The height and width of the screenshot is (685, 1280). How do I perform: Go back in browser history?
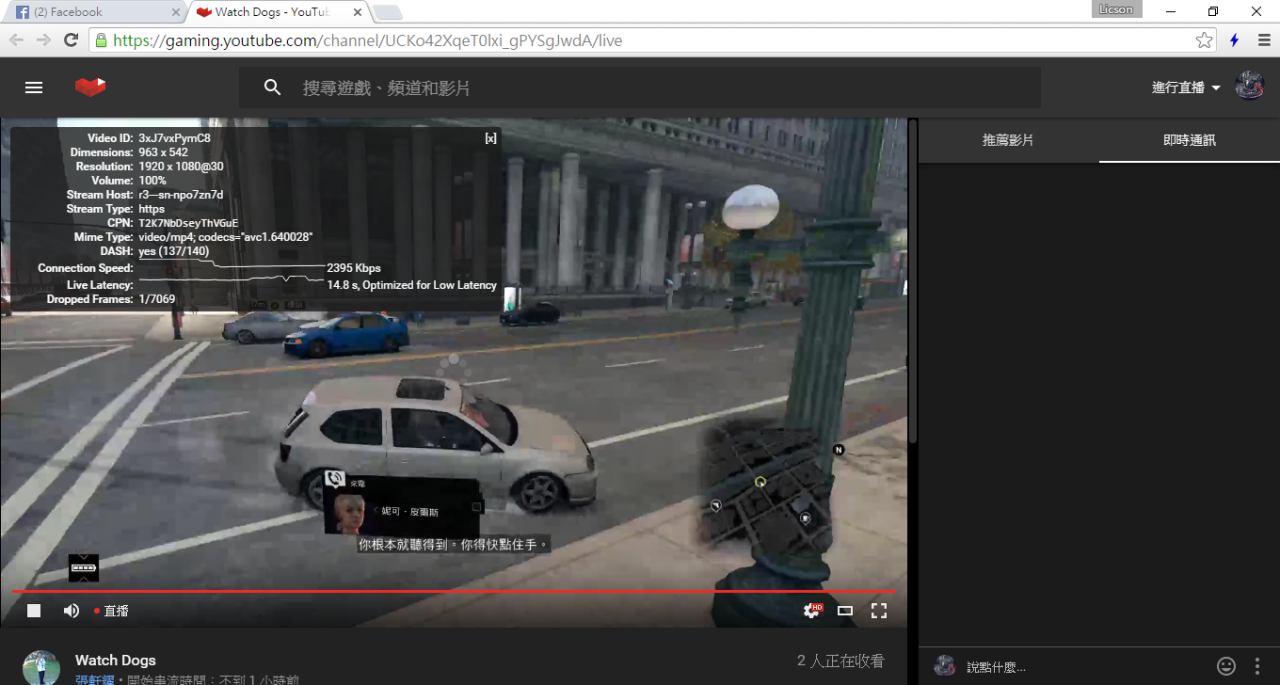[16, 40]
